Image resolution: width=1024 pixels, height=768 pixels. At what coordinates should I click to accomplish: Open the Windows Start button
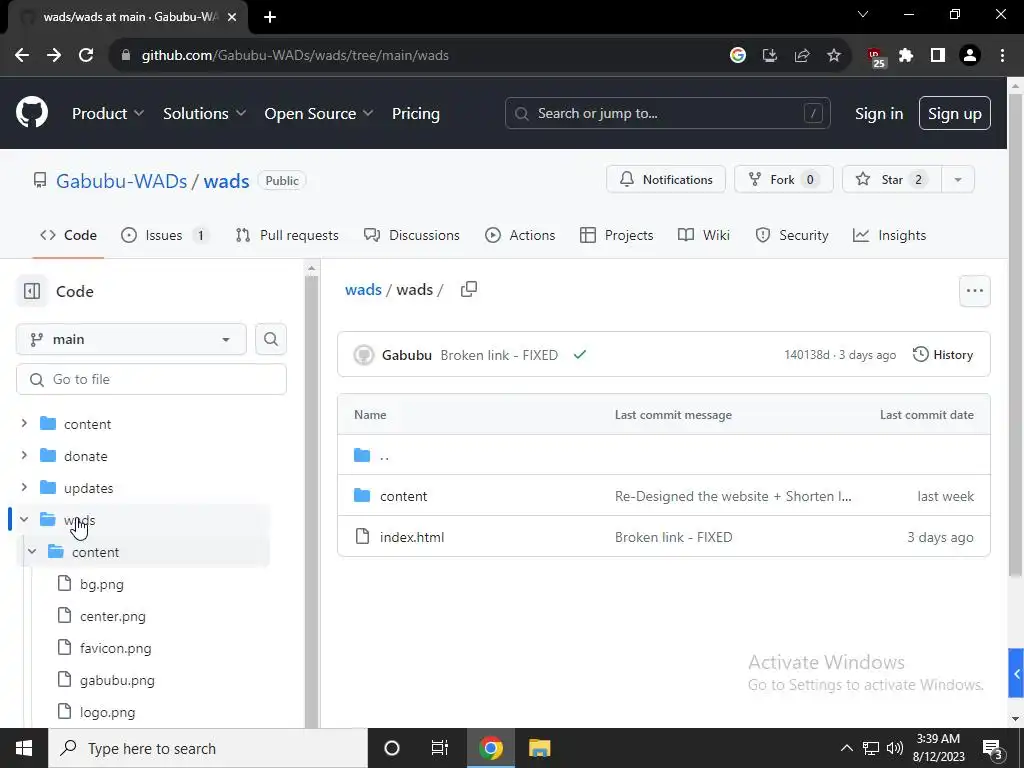(x=24, y=748)
